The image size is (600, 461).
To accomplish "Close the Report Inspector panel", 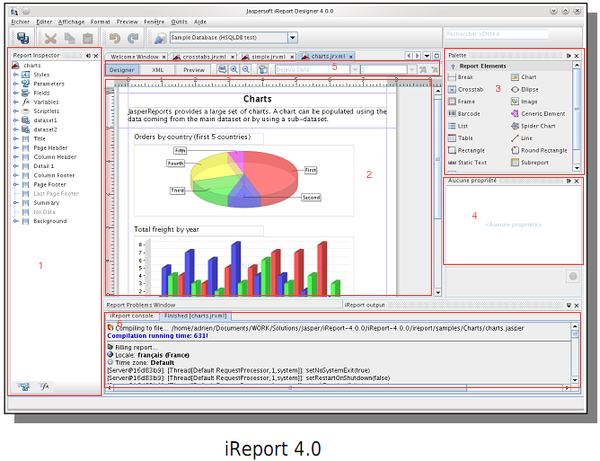I will tap(96, 56).
